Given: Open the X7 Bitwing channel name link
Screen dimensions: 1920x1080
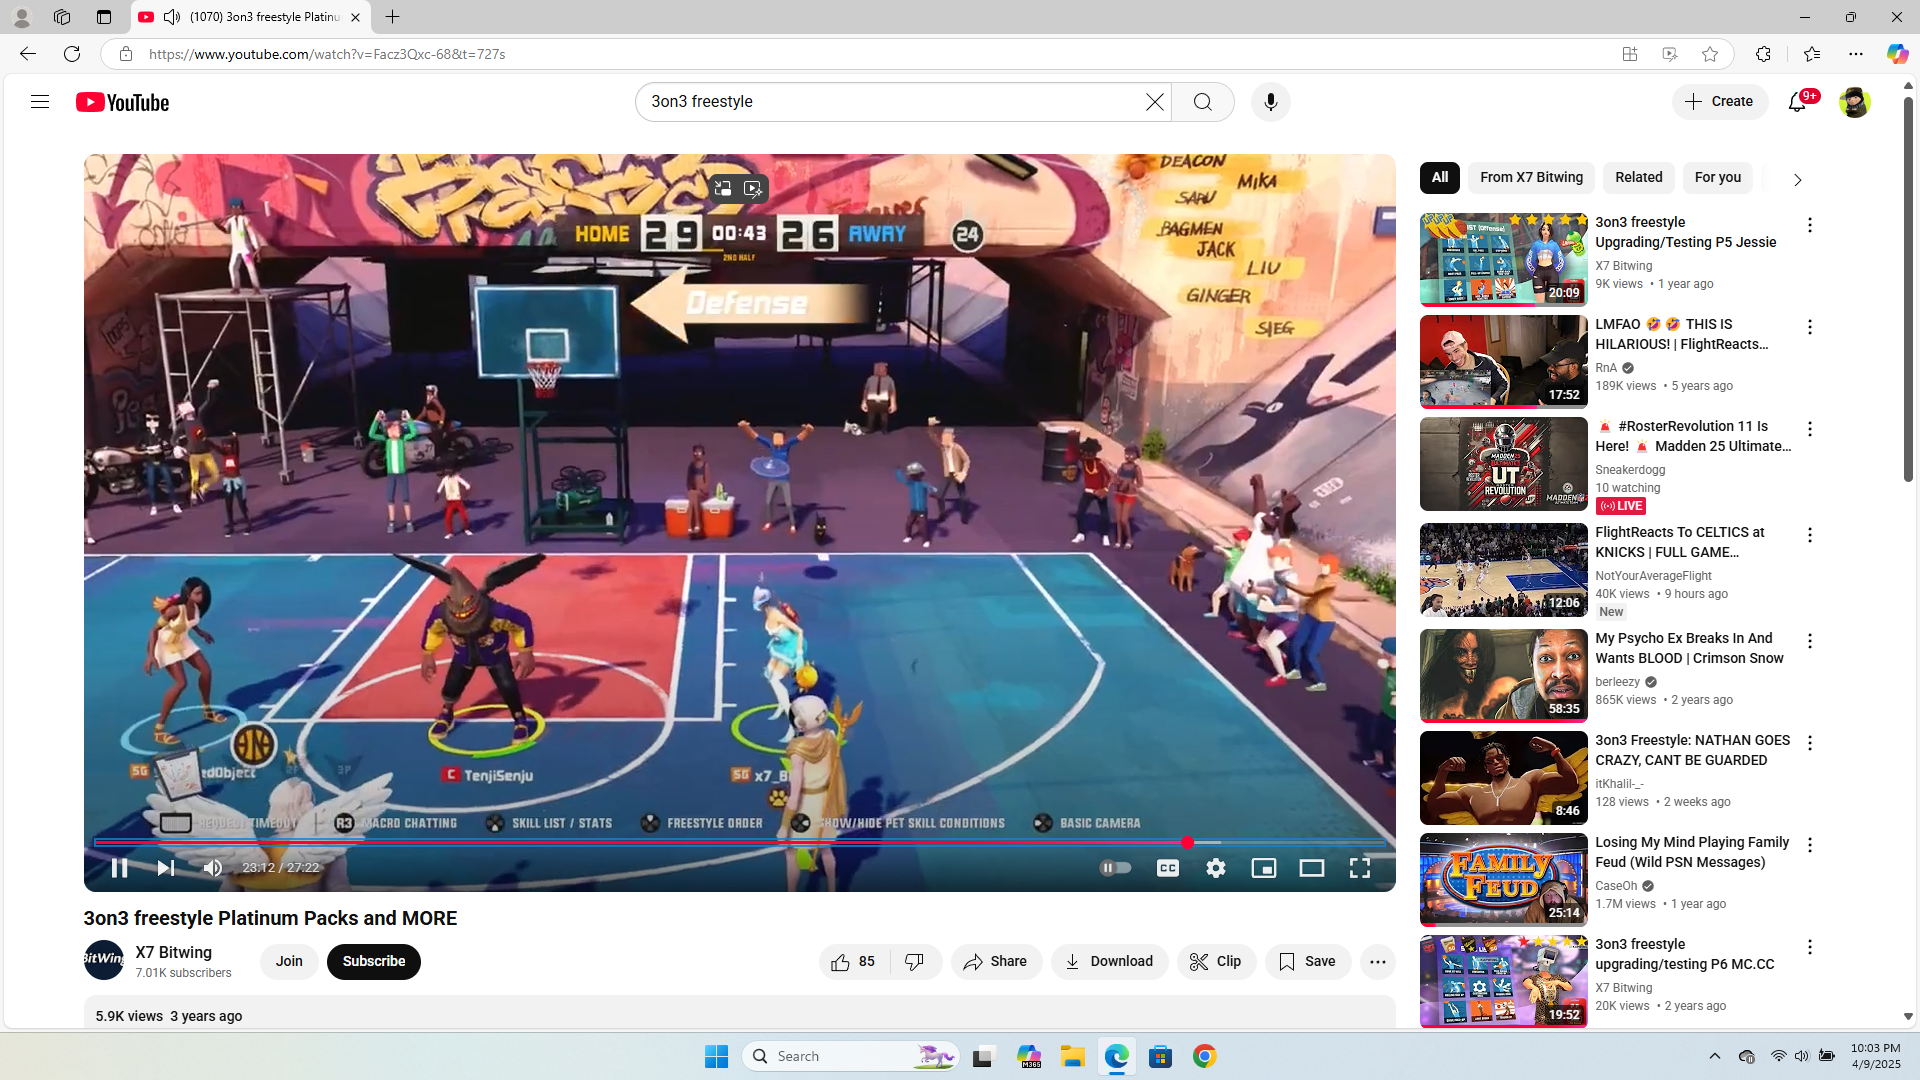Looking at the screenshot, I should click(174, 953).
